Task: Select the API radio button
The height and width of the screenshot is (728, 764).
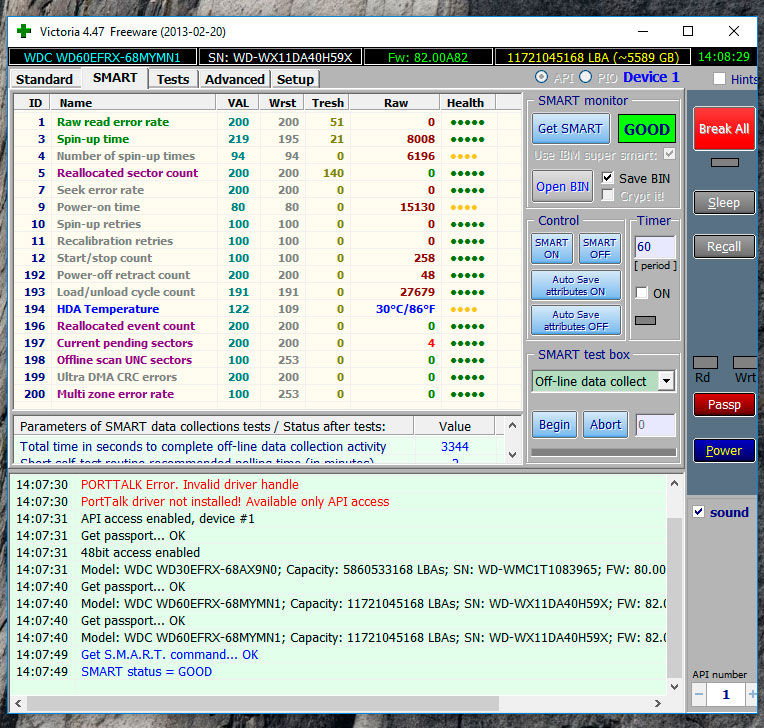Action: point(541,77)
